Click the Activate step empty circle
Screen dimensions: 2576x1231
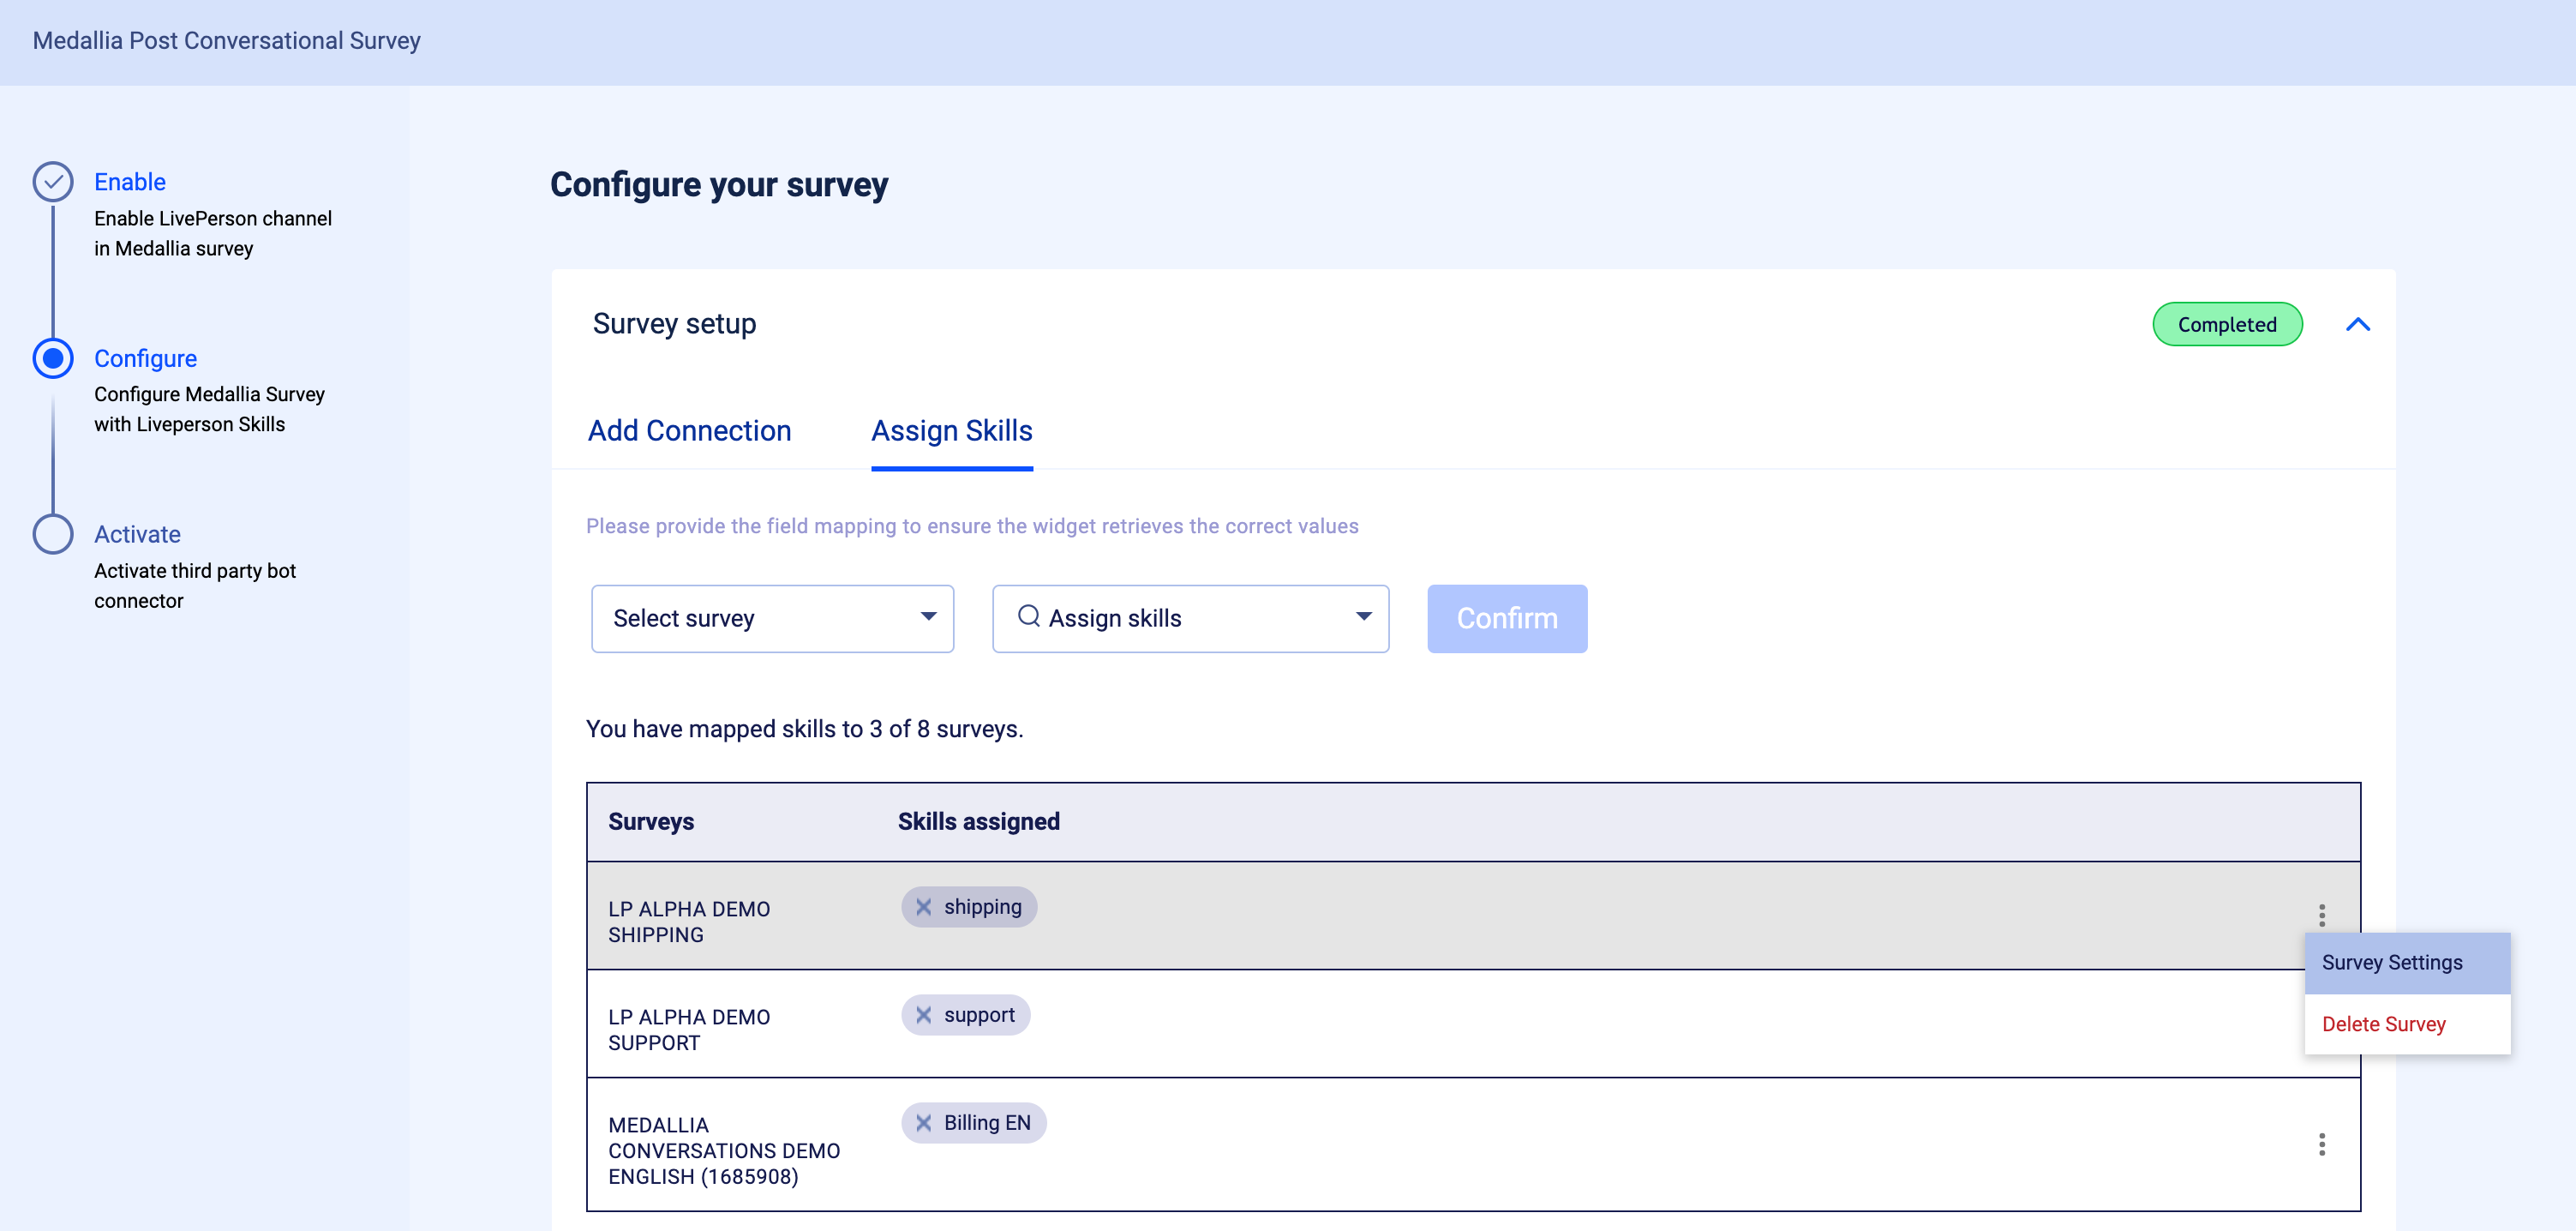pyautogui.click(x=53, y=534)
